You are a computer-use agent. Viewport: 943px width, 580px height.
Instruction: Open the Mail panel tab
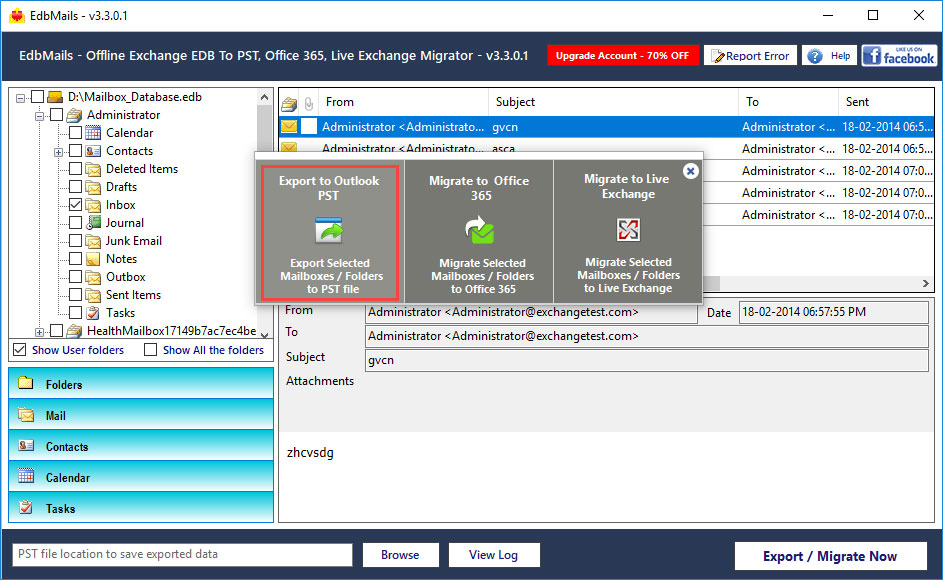tap(141, 415)
